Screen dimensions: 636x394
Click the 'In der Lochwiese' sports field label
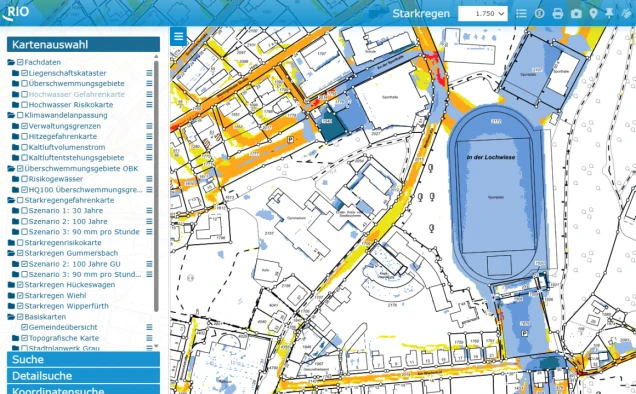491,157
